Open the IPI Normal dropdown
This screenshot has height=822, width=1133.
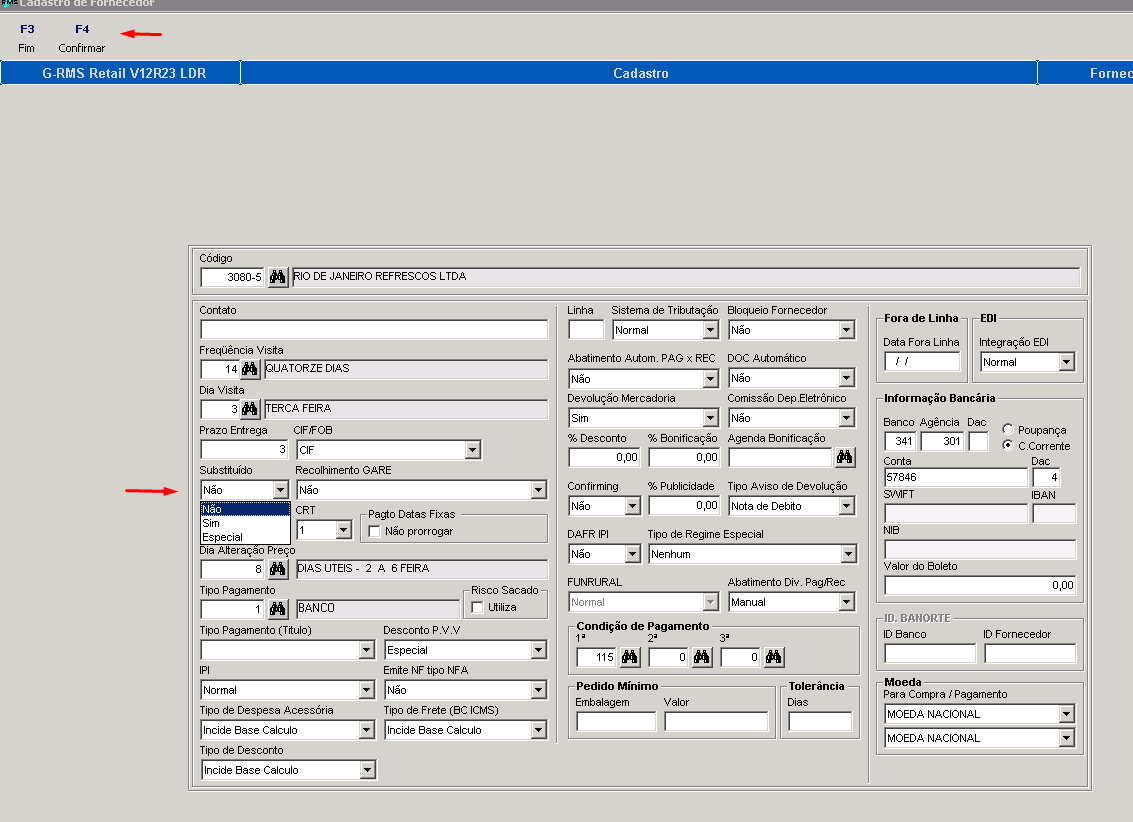[367, 691]
